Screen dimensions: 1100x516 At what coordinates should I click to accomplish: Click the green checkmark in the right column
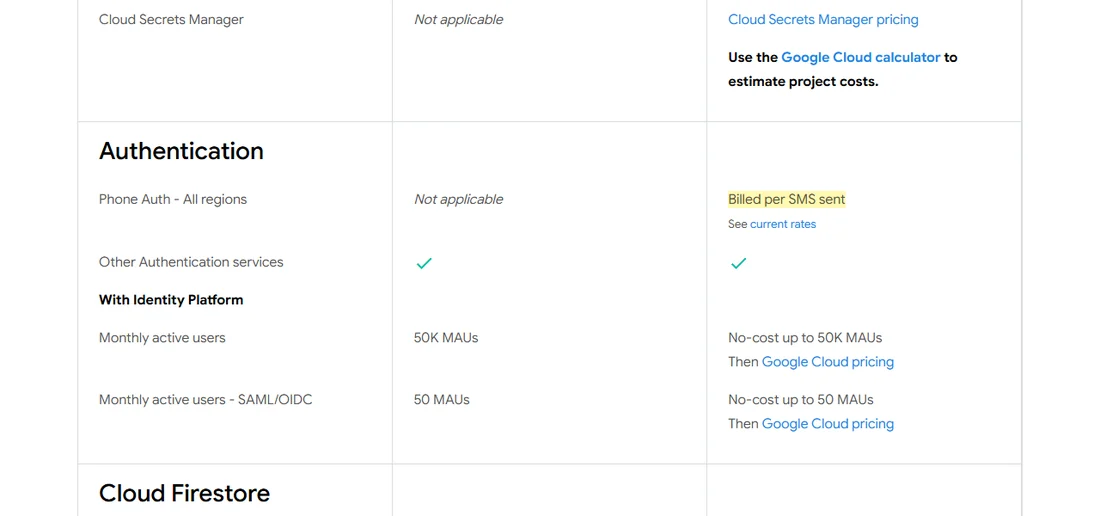(738, 263)
